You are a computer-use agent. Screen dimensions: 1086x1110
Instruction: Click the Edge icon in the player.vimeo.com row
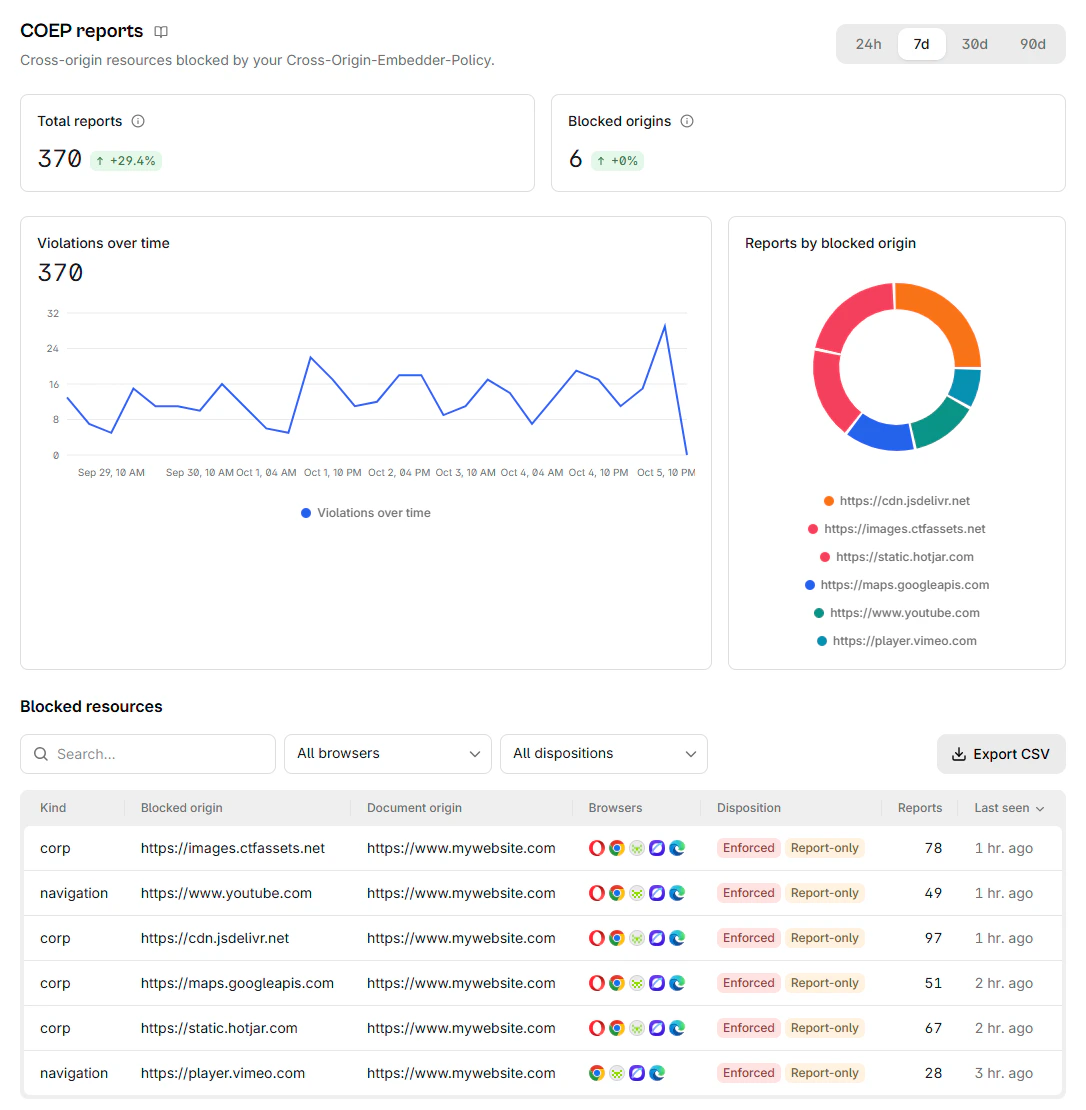pos(657,1073)
